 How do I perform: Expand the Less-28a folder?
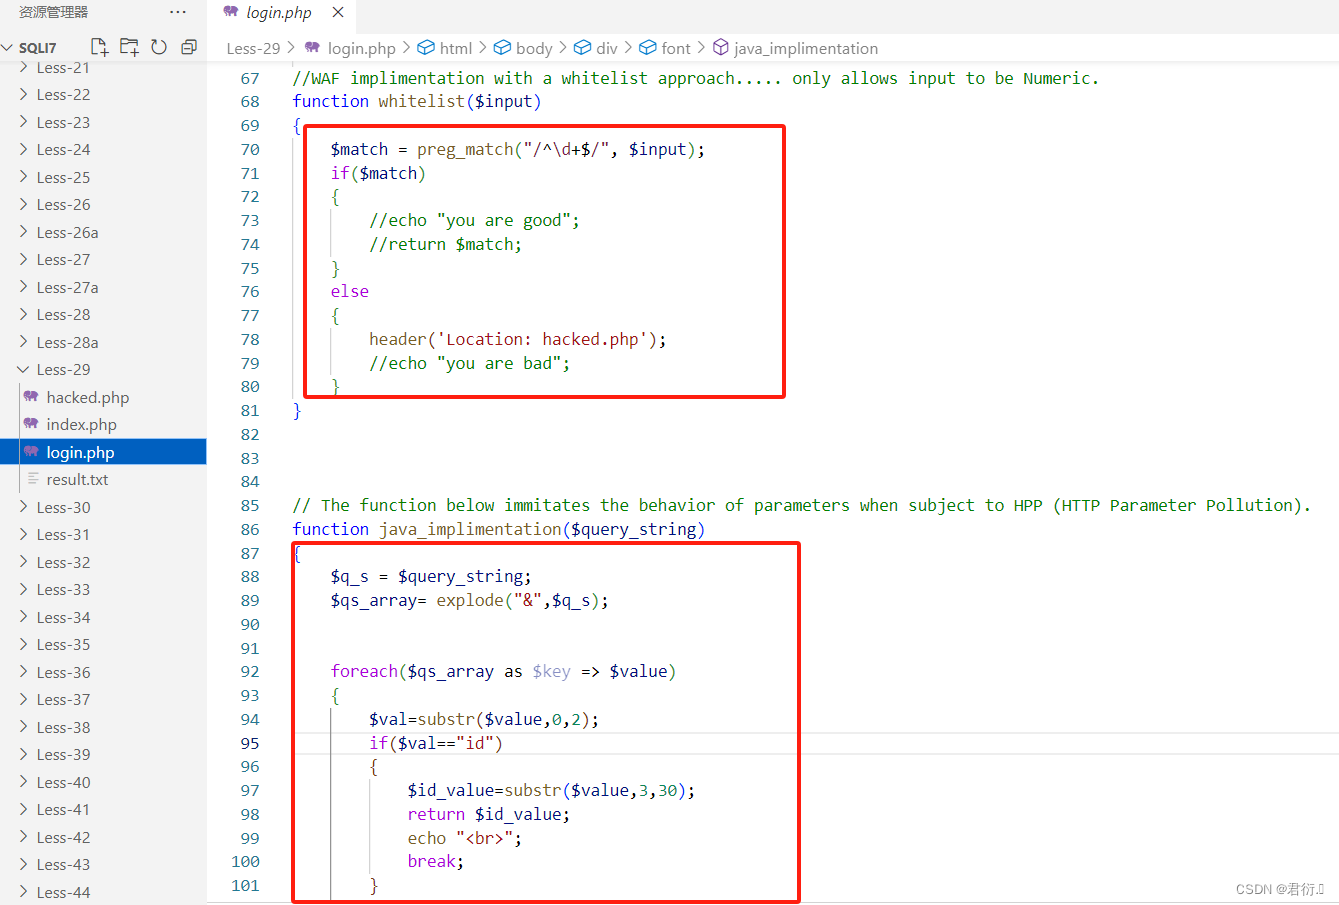pos(68,342)
